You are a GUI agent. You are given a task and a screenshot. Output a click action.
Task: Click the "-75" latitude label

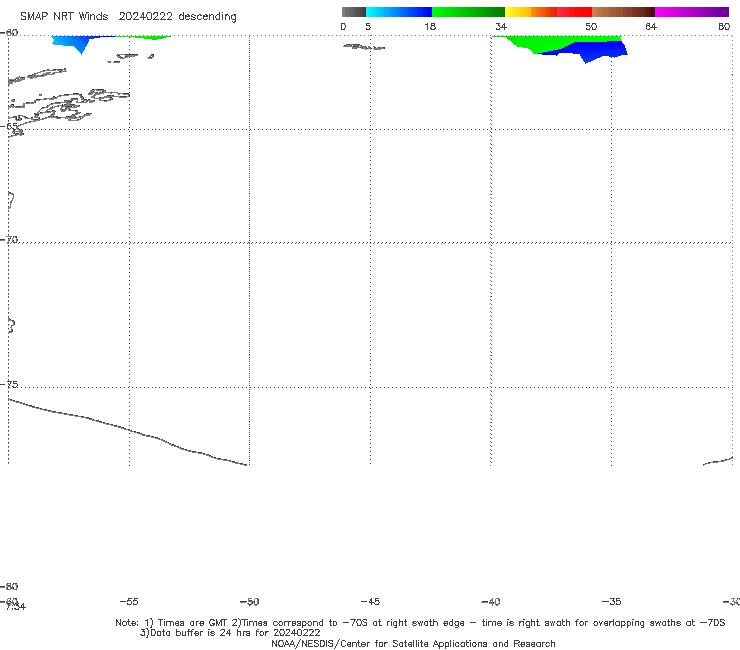pos(9,384)
